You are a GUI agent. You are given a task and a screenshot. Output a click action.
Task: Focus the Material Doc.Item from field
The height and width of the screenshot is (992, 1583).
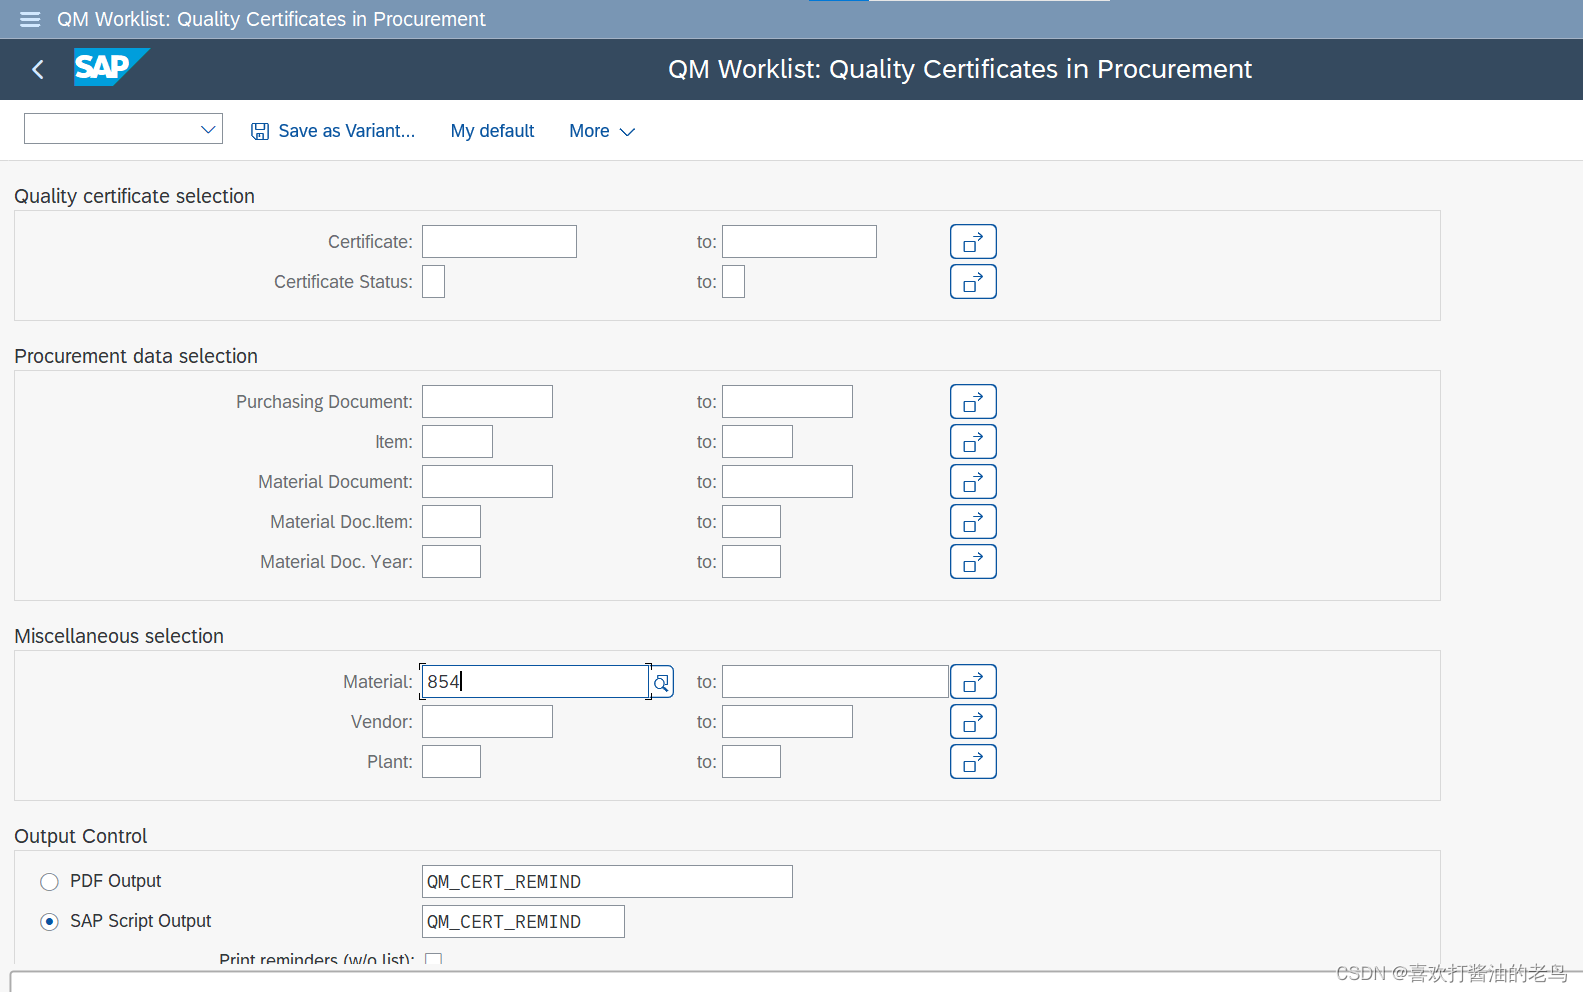451,522
